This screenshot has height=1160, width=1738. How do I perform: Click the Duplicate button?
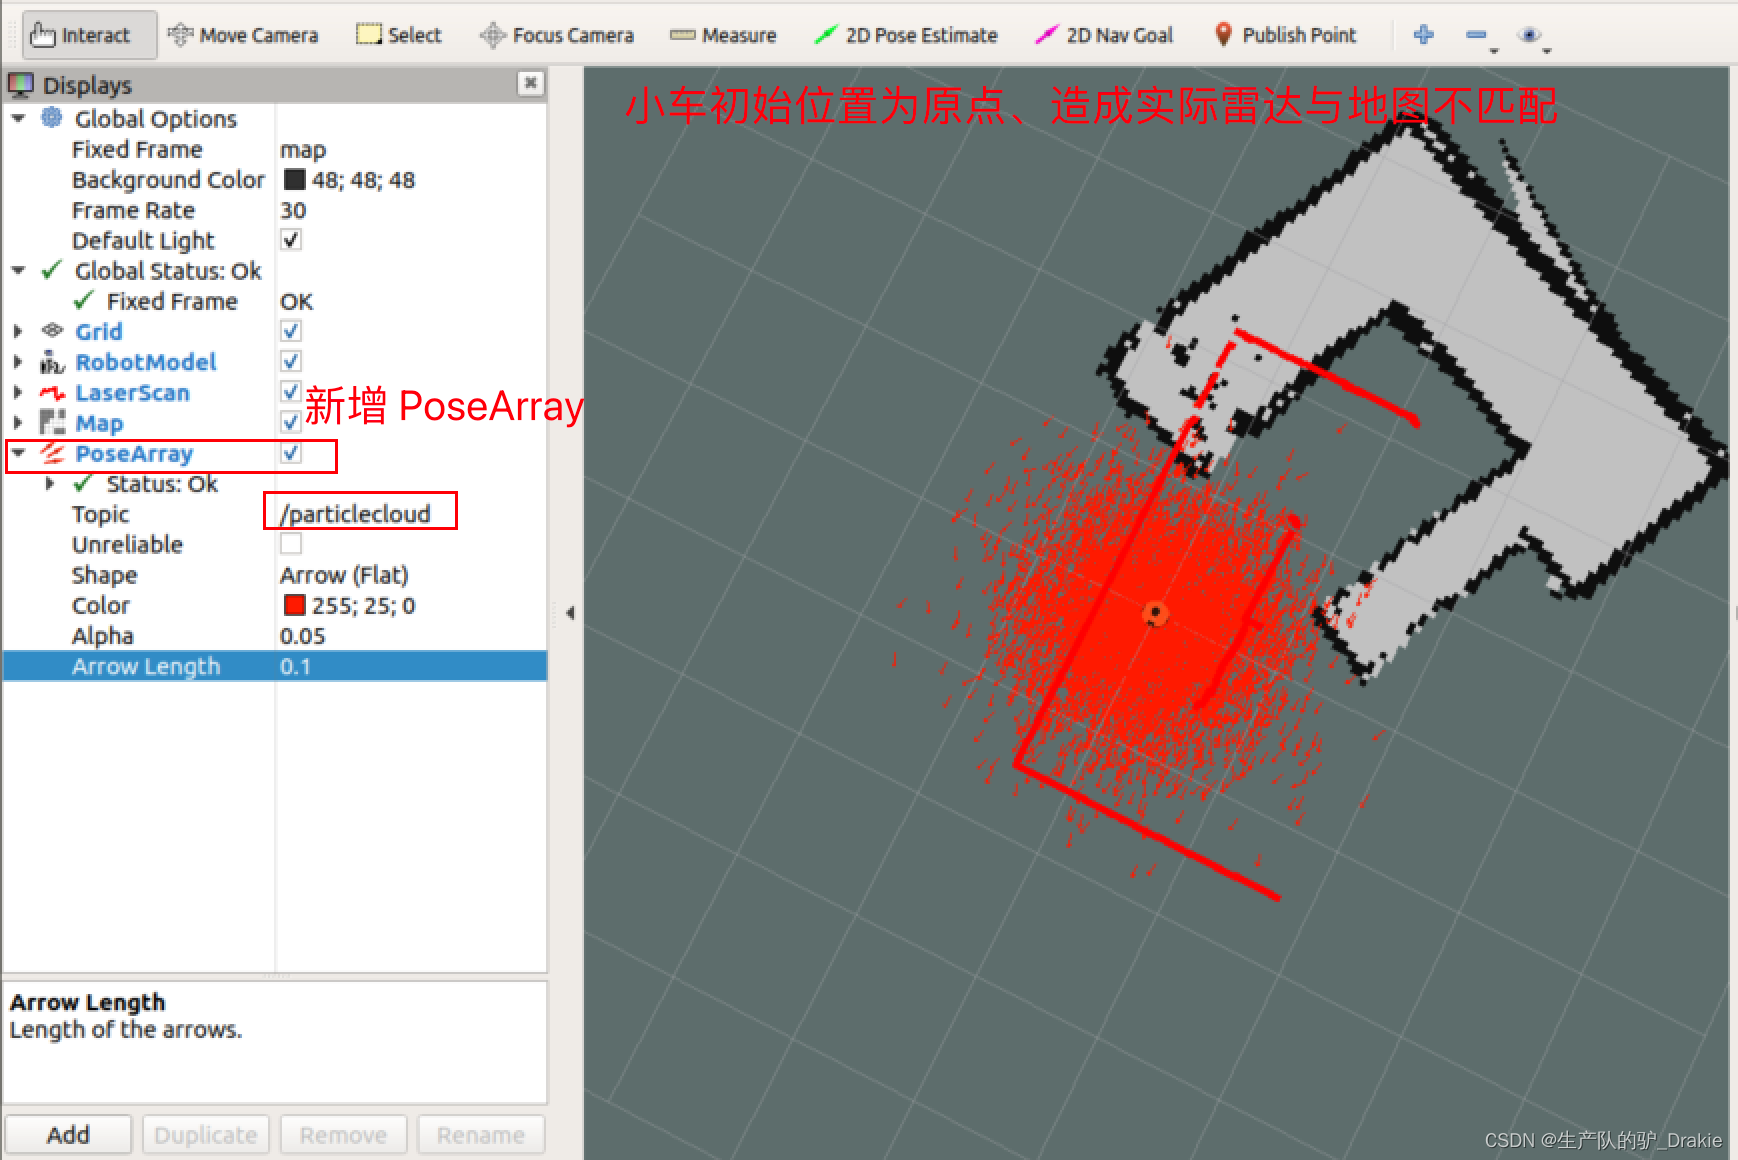pos(206,1135)
